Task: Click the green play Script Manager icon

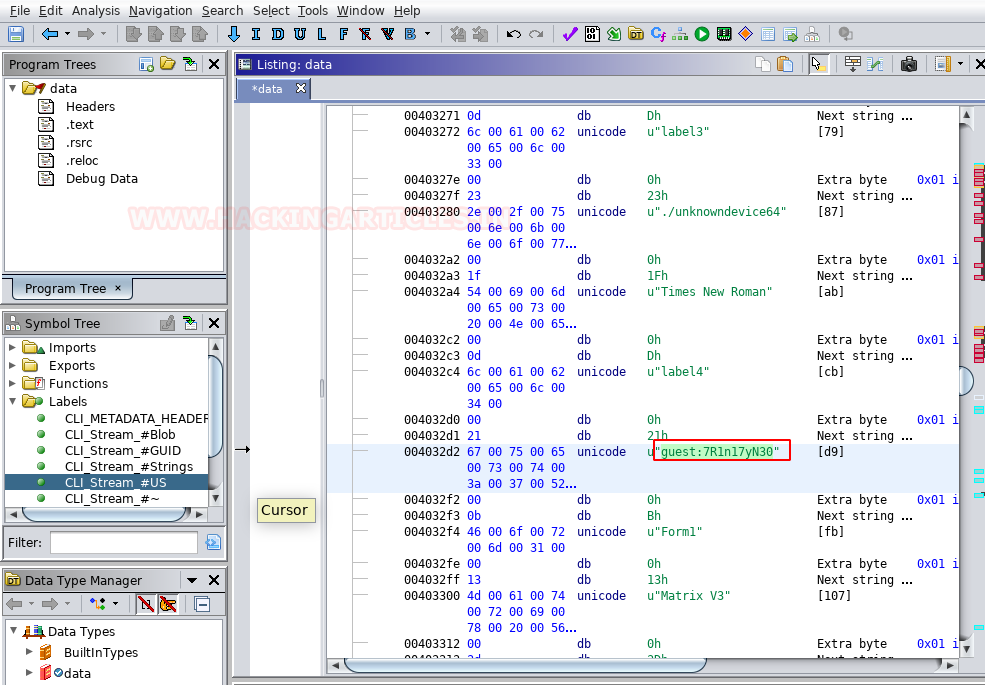Action: [x=702, y=34]
